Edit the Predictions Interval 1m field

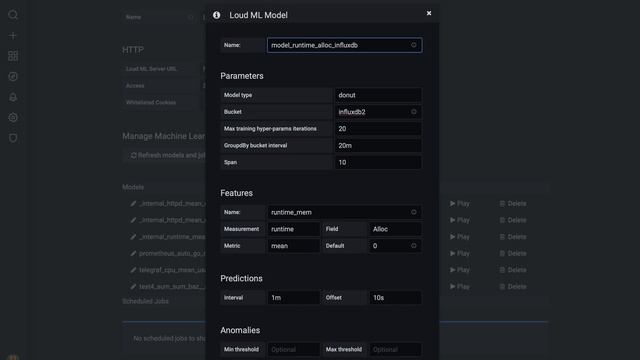click(x=293, y=298)
